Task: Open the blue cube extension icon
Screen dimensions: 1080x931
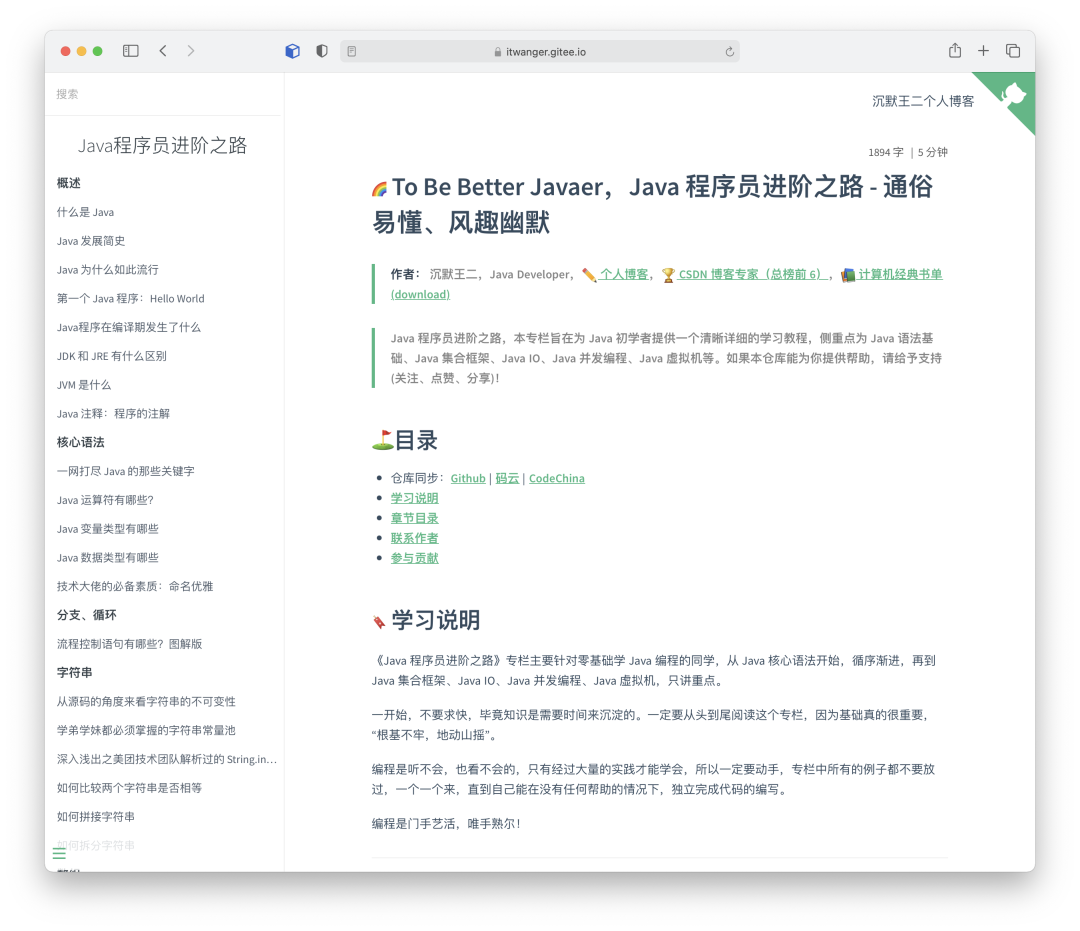Action: [x=293, y=51]
